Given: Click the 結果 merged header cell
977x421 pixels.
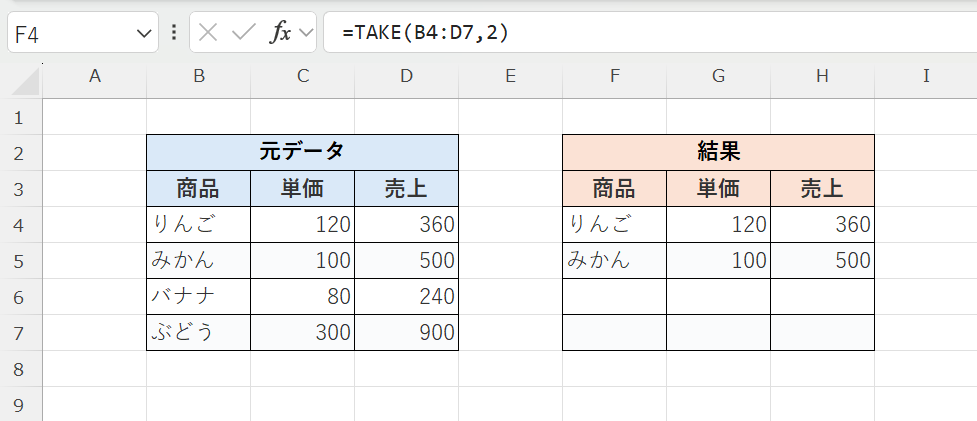Looking at the screenshot, I should click(718, 152).
